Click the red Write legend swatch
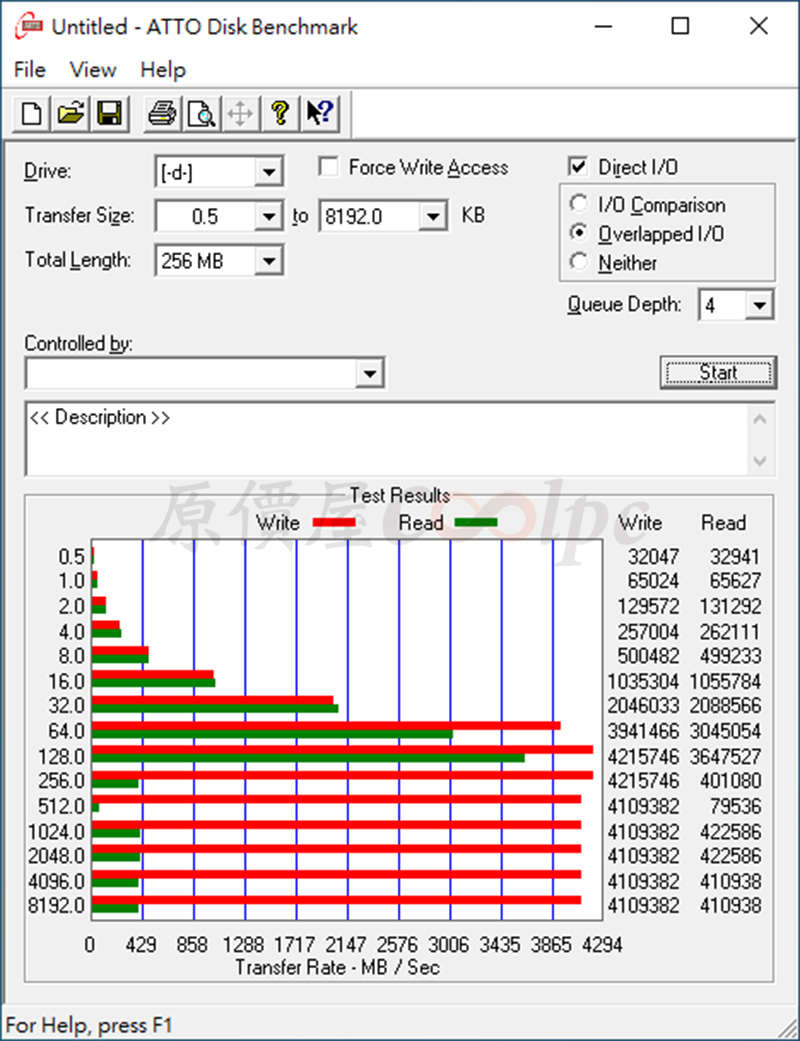 [334, 523]
